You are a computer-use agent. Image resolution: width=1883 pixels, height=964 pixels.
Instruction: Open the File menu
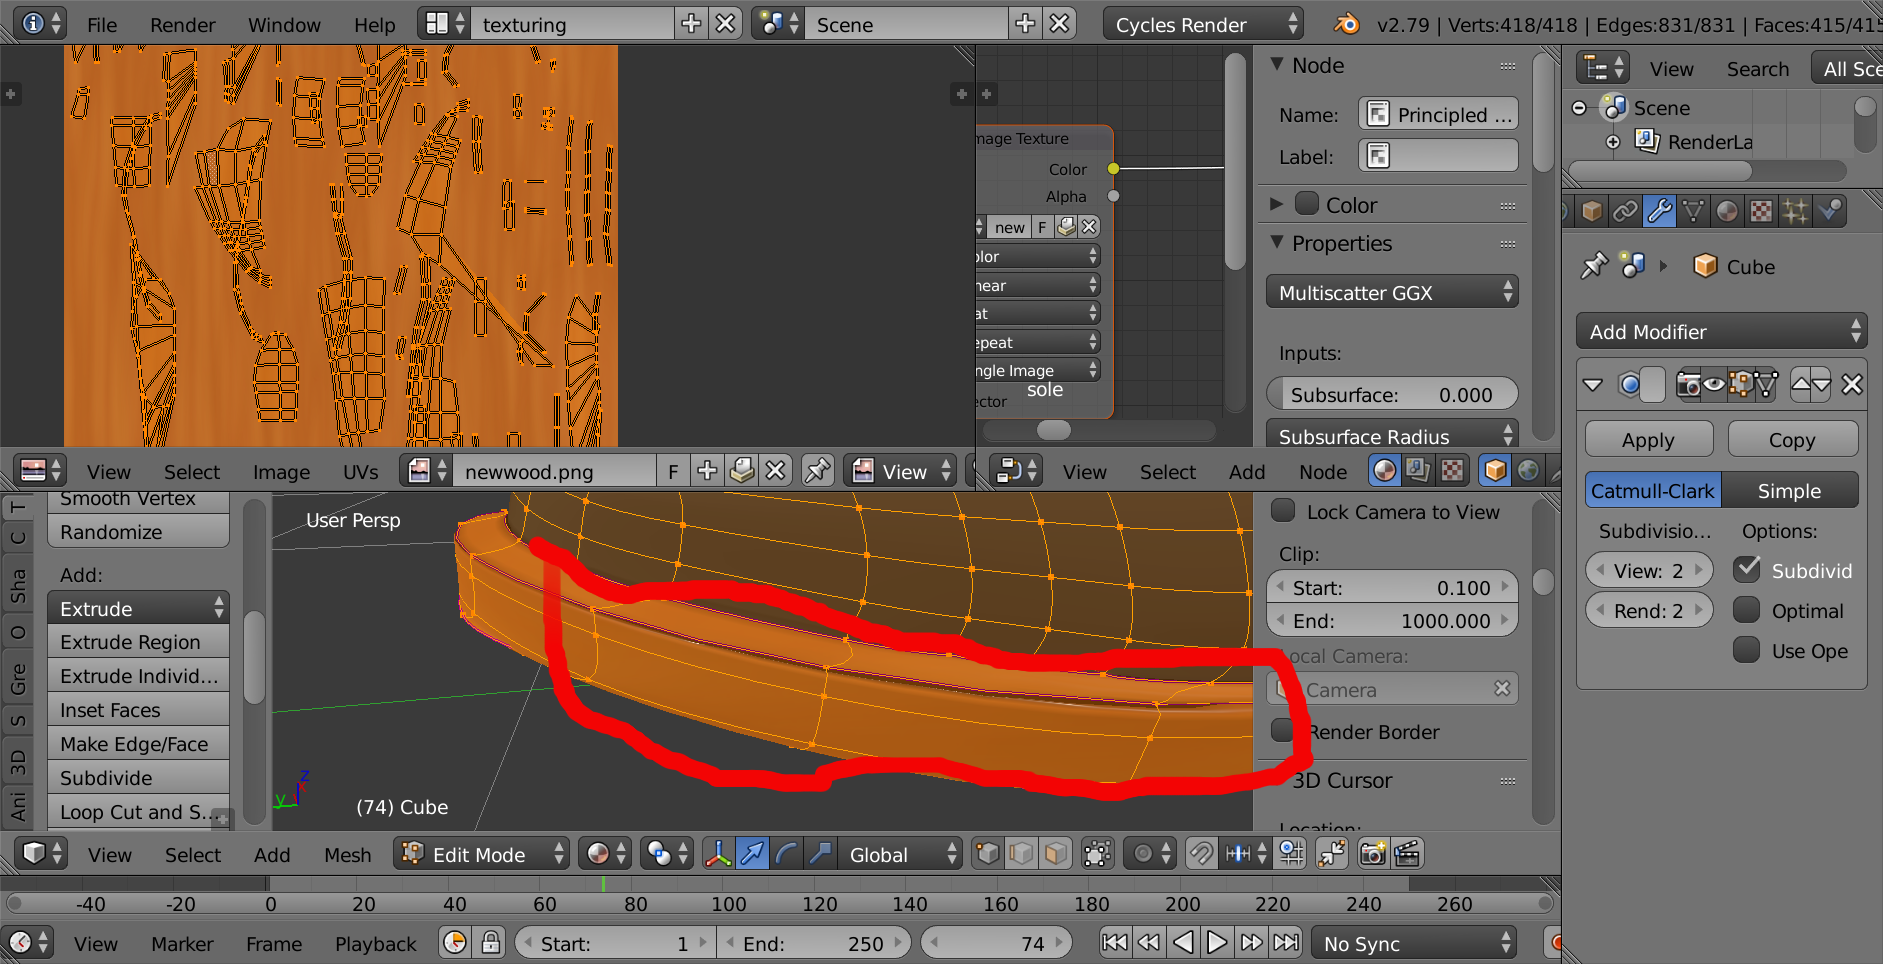tap(102, 24)
